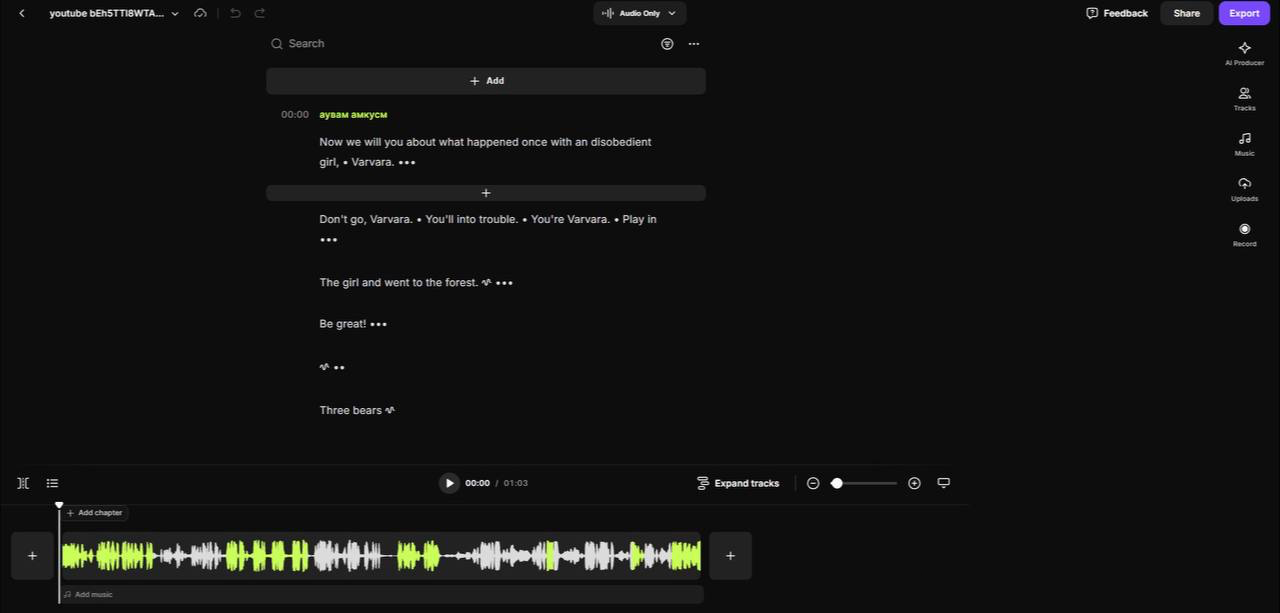Open the Feedback dialog
Image resolution: width=1280 pixels, height=613 pixels.
pos(1117,13)
